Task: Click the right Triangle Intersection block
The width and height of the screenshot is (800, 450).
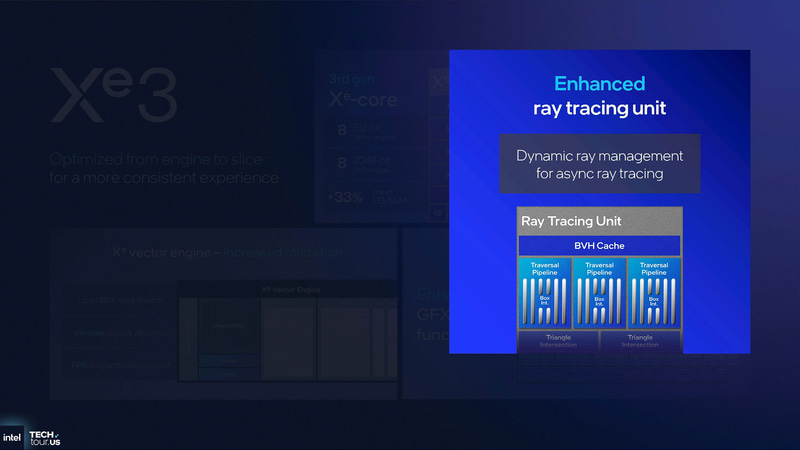Action: [640, 341]
